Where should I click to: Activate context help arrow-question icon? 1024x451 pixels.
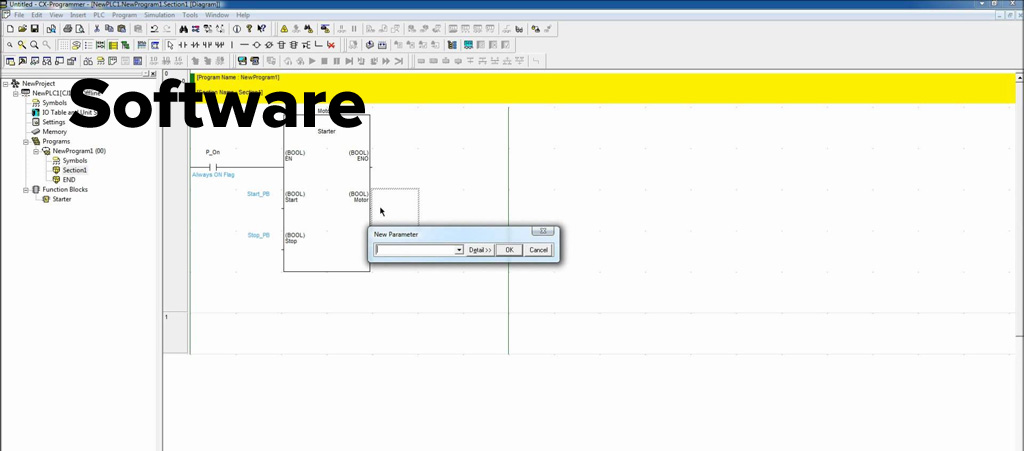click(261, 29)
